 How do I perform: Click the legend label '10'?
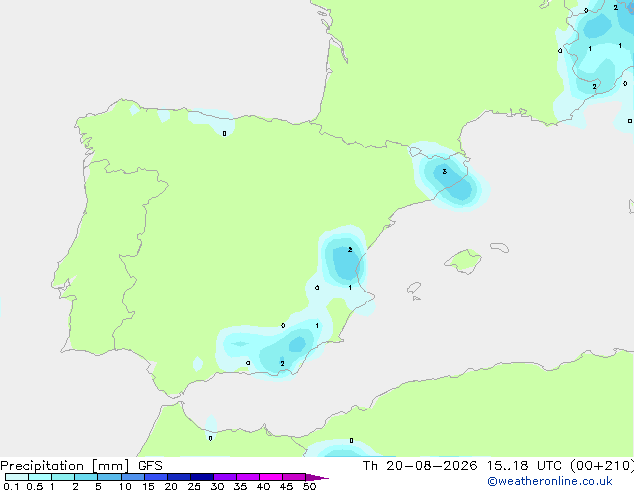coord(125,486)
